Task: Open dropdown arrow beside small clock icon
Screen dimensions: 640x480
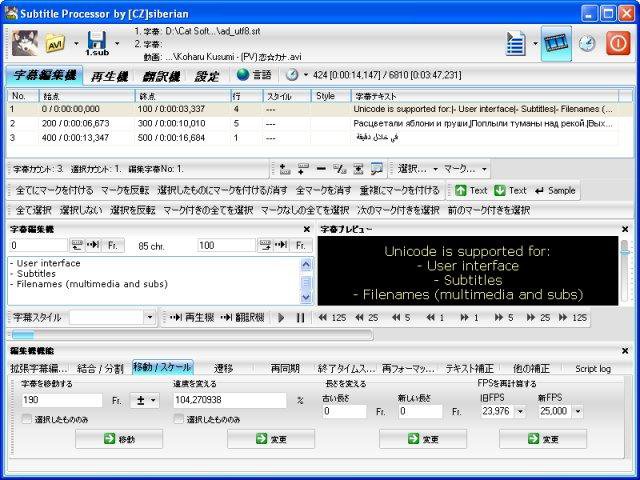Action: 305,75
